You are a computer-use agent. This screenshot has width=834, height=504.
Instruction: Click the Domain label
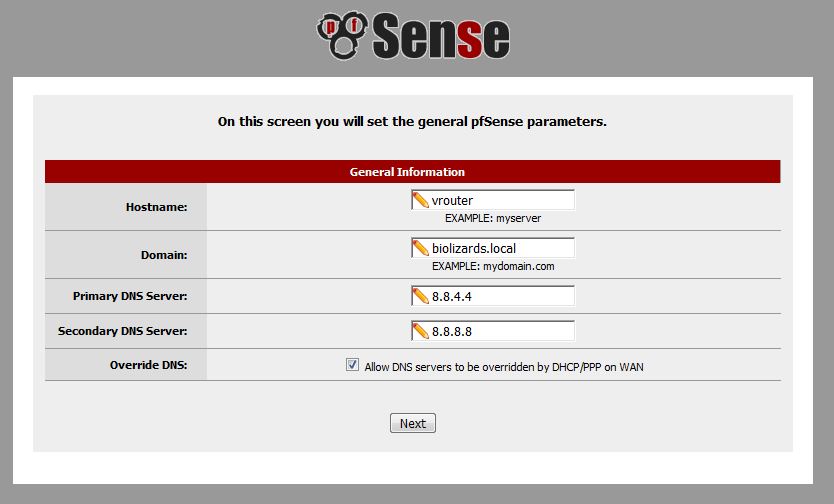click(164, 255)
